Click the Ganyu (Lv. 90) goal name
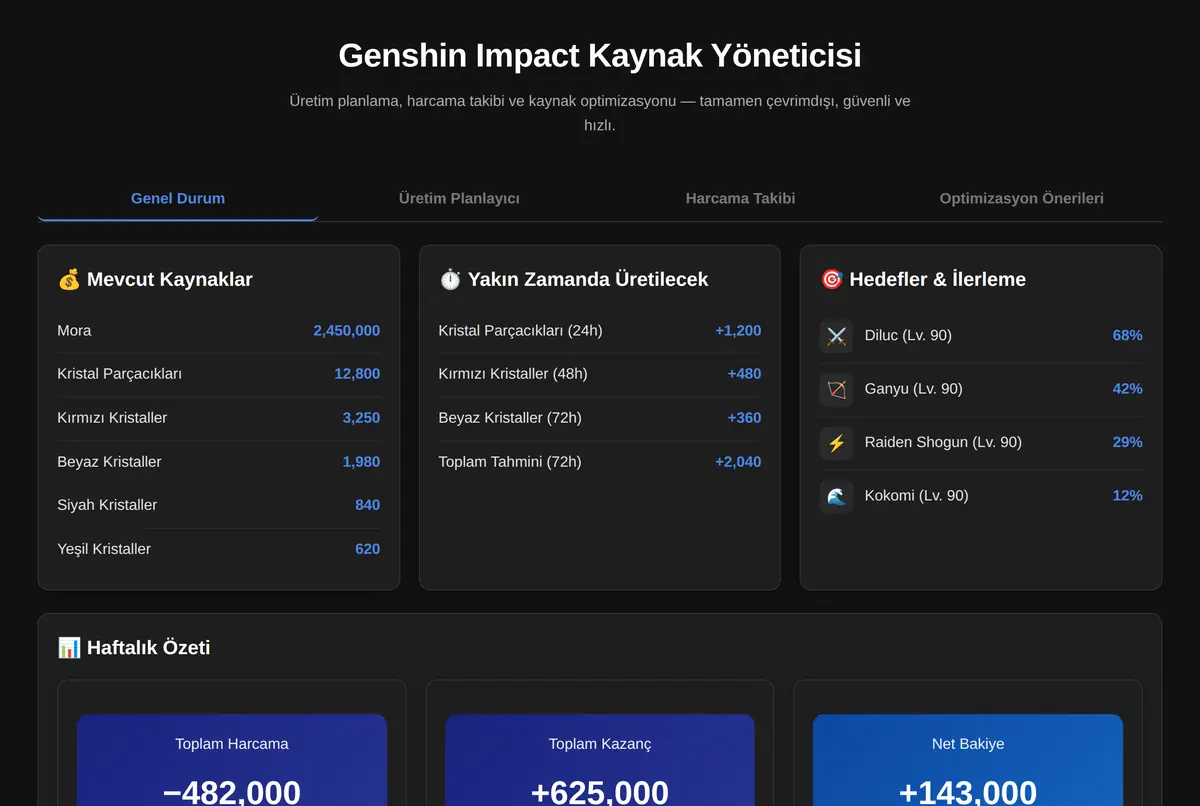Screen dimensions: 1200x806 coord(914,389)
